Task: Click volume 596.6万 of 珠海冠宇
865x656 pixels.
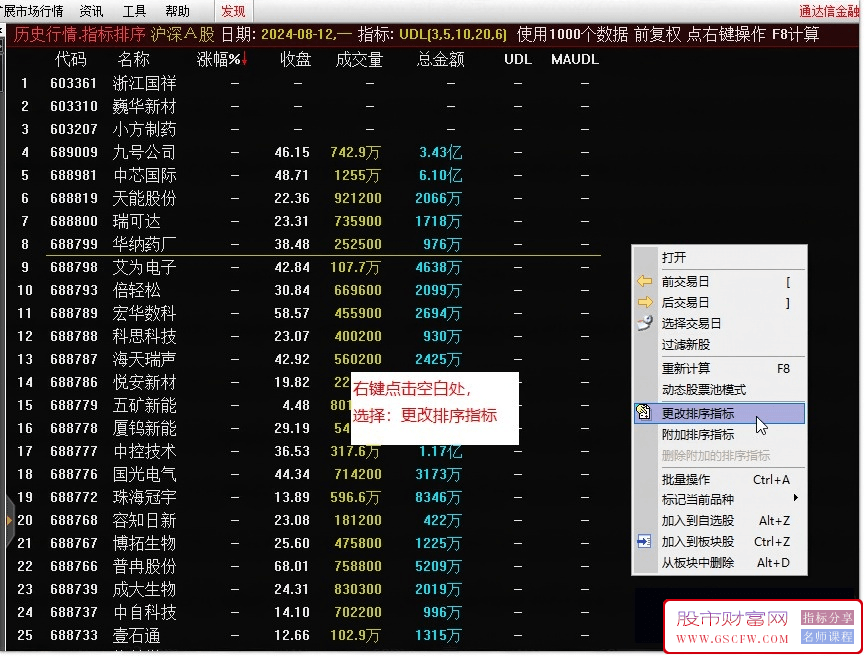Action: click(355, 497)
